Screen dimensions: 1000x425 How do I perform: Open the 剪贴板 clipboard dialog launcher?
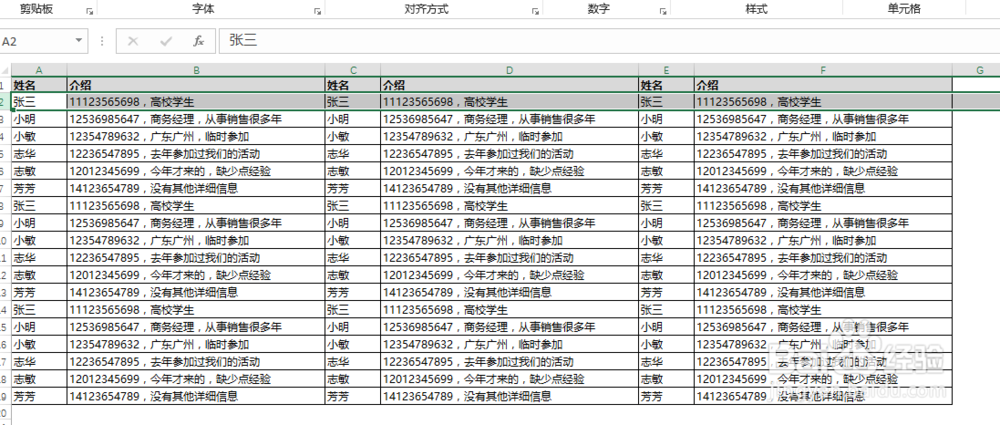[89, 11]
